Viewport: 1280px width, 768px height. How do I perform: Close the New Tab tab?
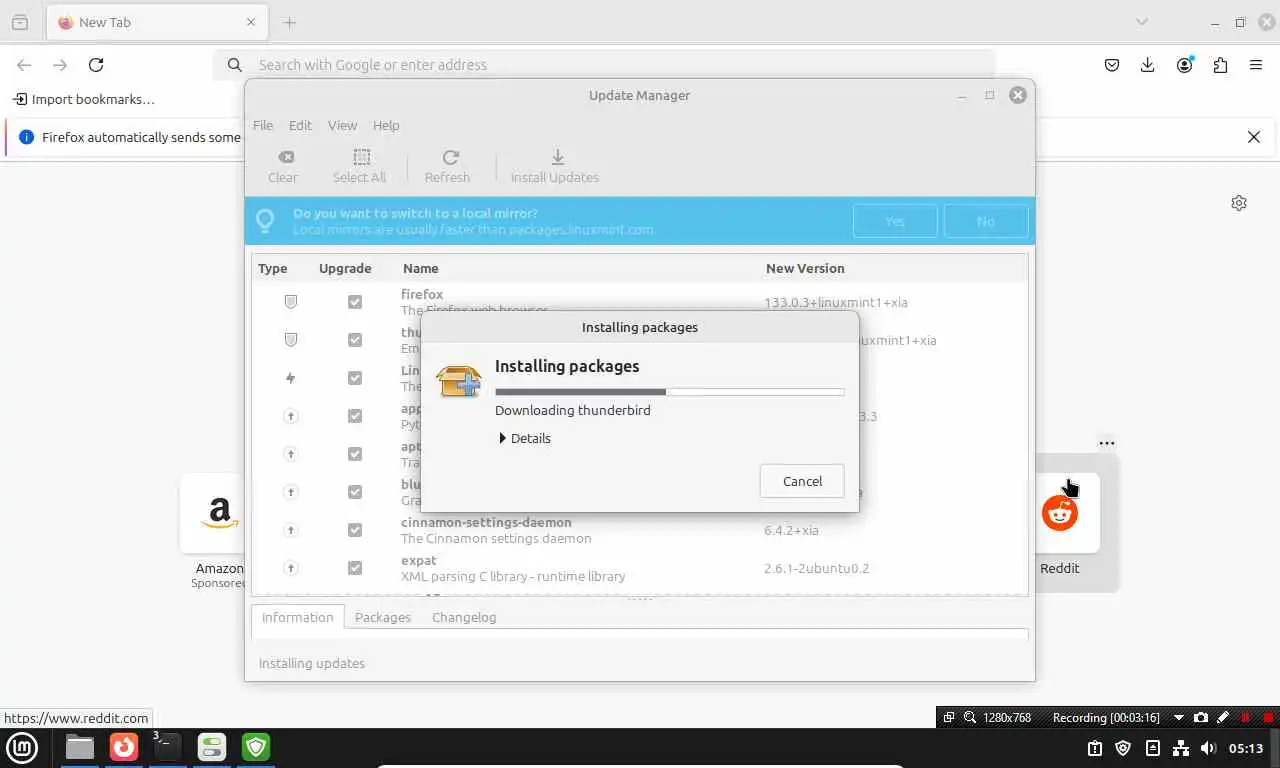(x=251, y=22)
